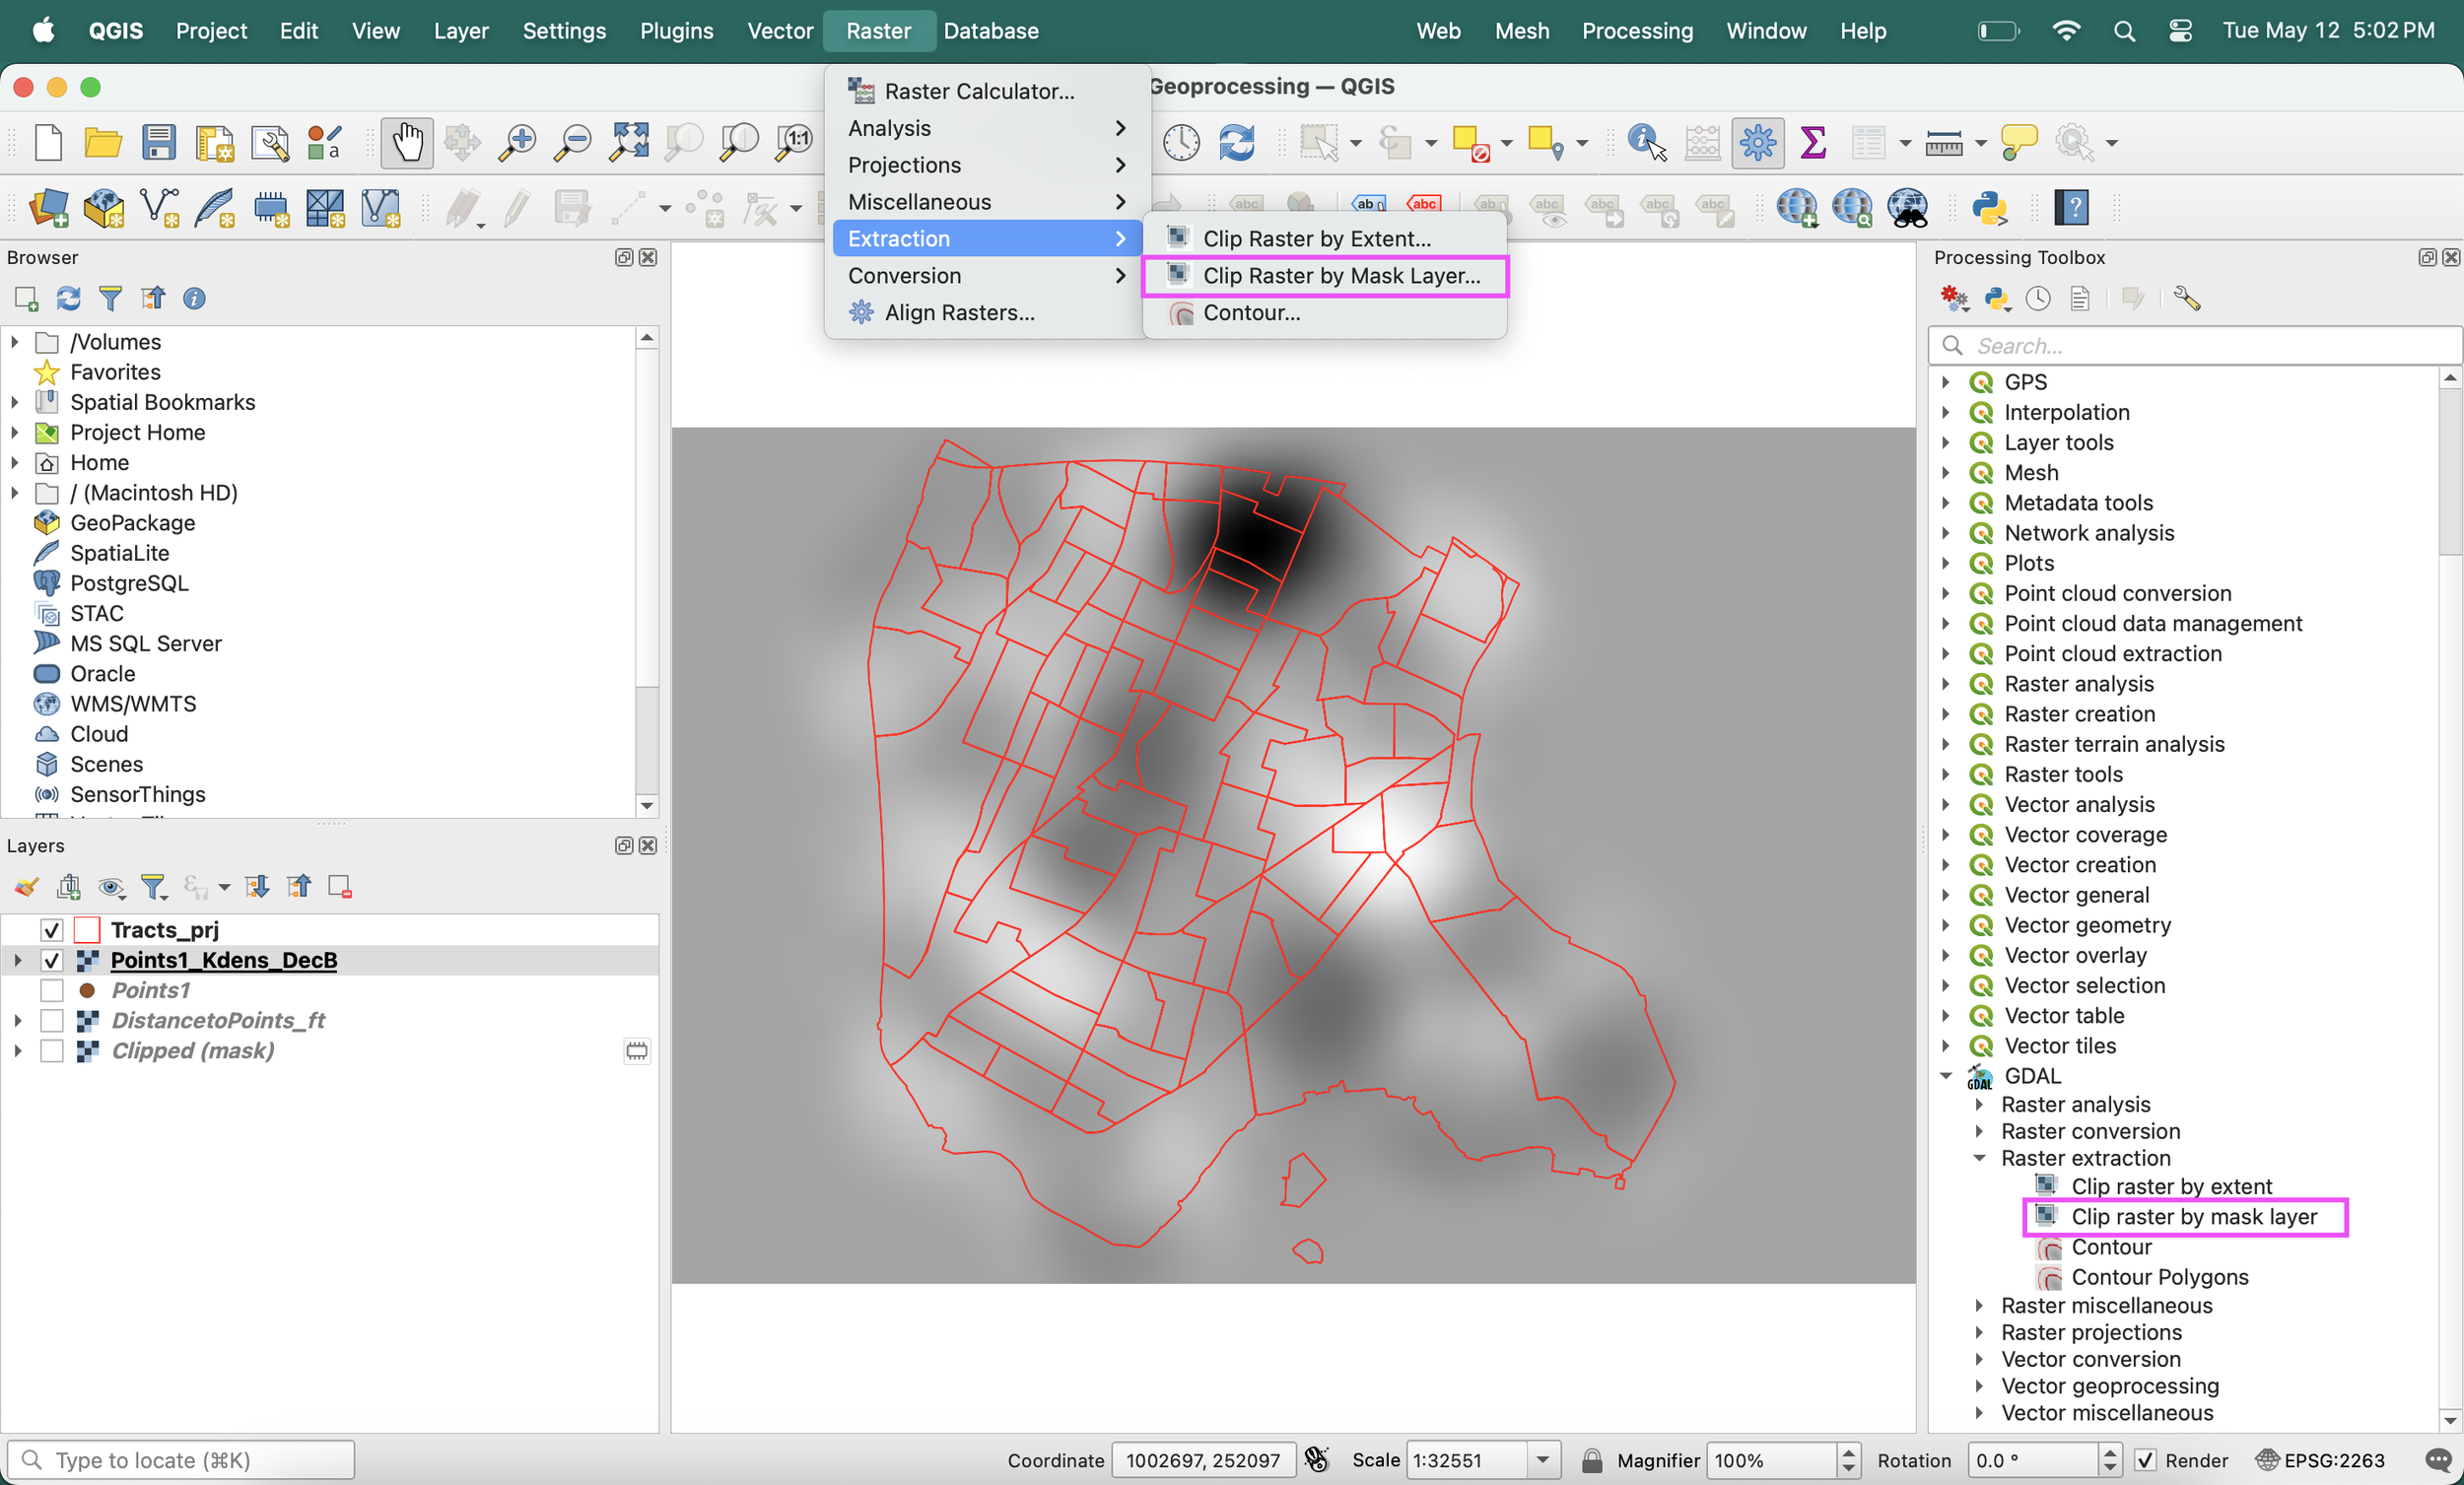The width and height of the screenshot is (2464, 1485).
Task: Click the Coordinate input field
Action: 1204,1461
